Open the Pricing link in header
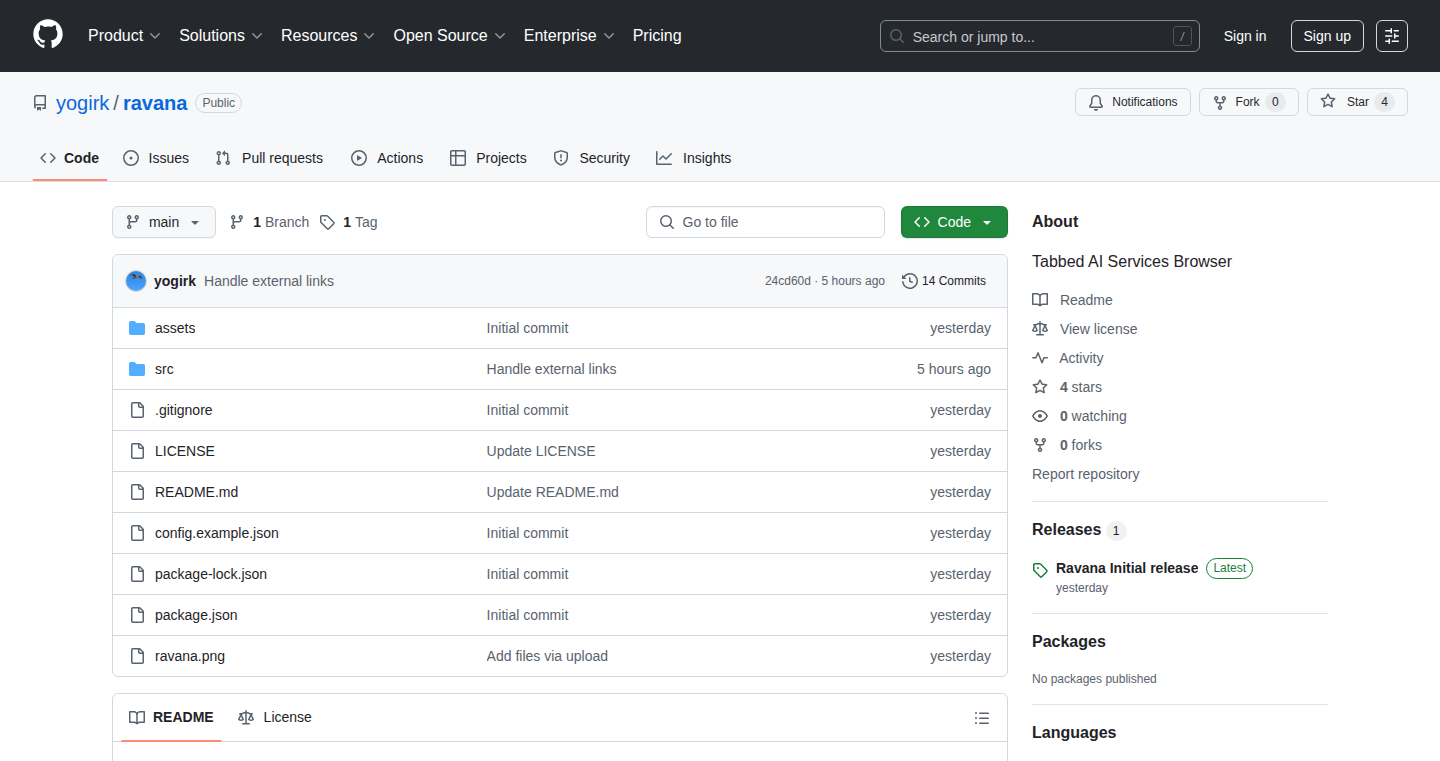Image resolution: width=1440 pixels, height=761 pixels. coord(657,36)
